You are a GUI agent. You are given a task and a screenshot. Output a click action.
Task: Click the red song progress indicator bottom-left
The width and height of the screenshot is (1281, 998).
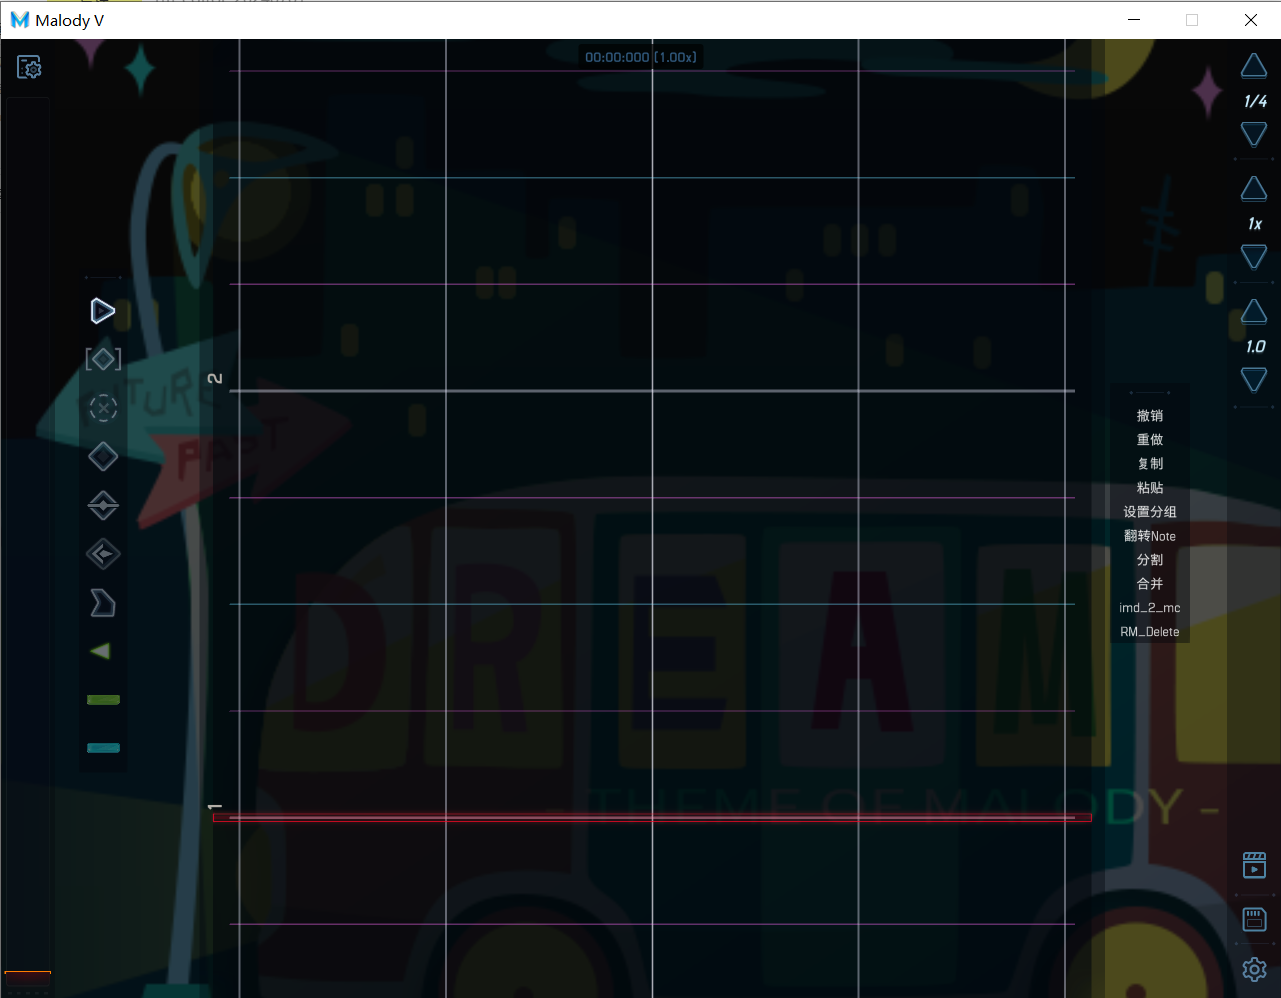coord(28,977)
